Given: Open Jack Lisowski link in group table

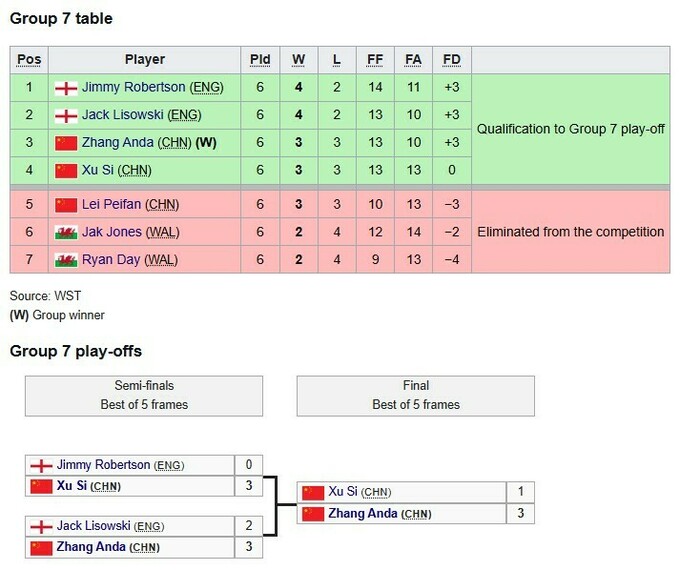Looking at the screenshot, I should point(123,115).
